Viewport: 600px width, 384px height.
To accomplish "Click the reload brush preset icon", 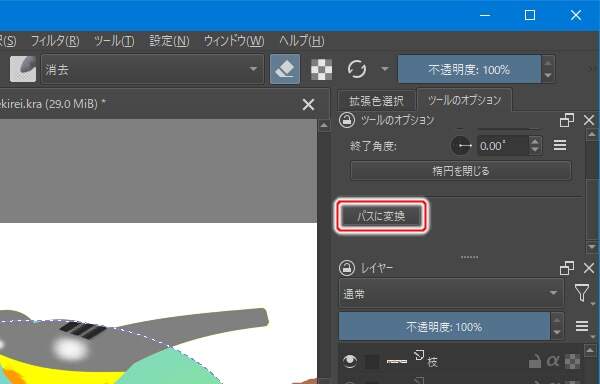I will [x=357, y=69].
